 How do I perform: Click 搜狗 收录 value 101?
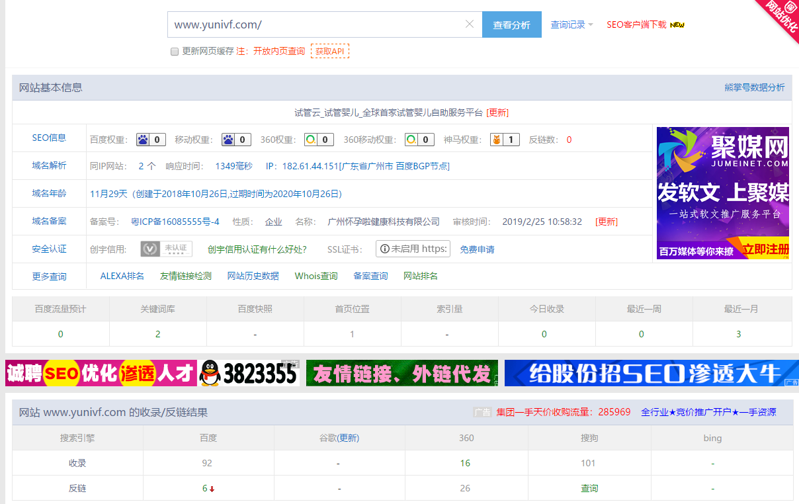point(588,463)
